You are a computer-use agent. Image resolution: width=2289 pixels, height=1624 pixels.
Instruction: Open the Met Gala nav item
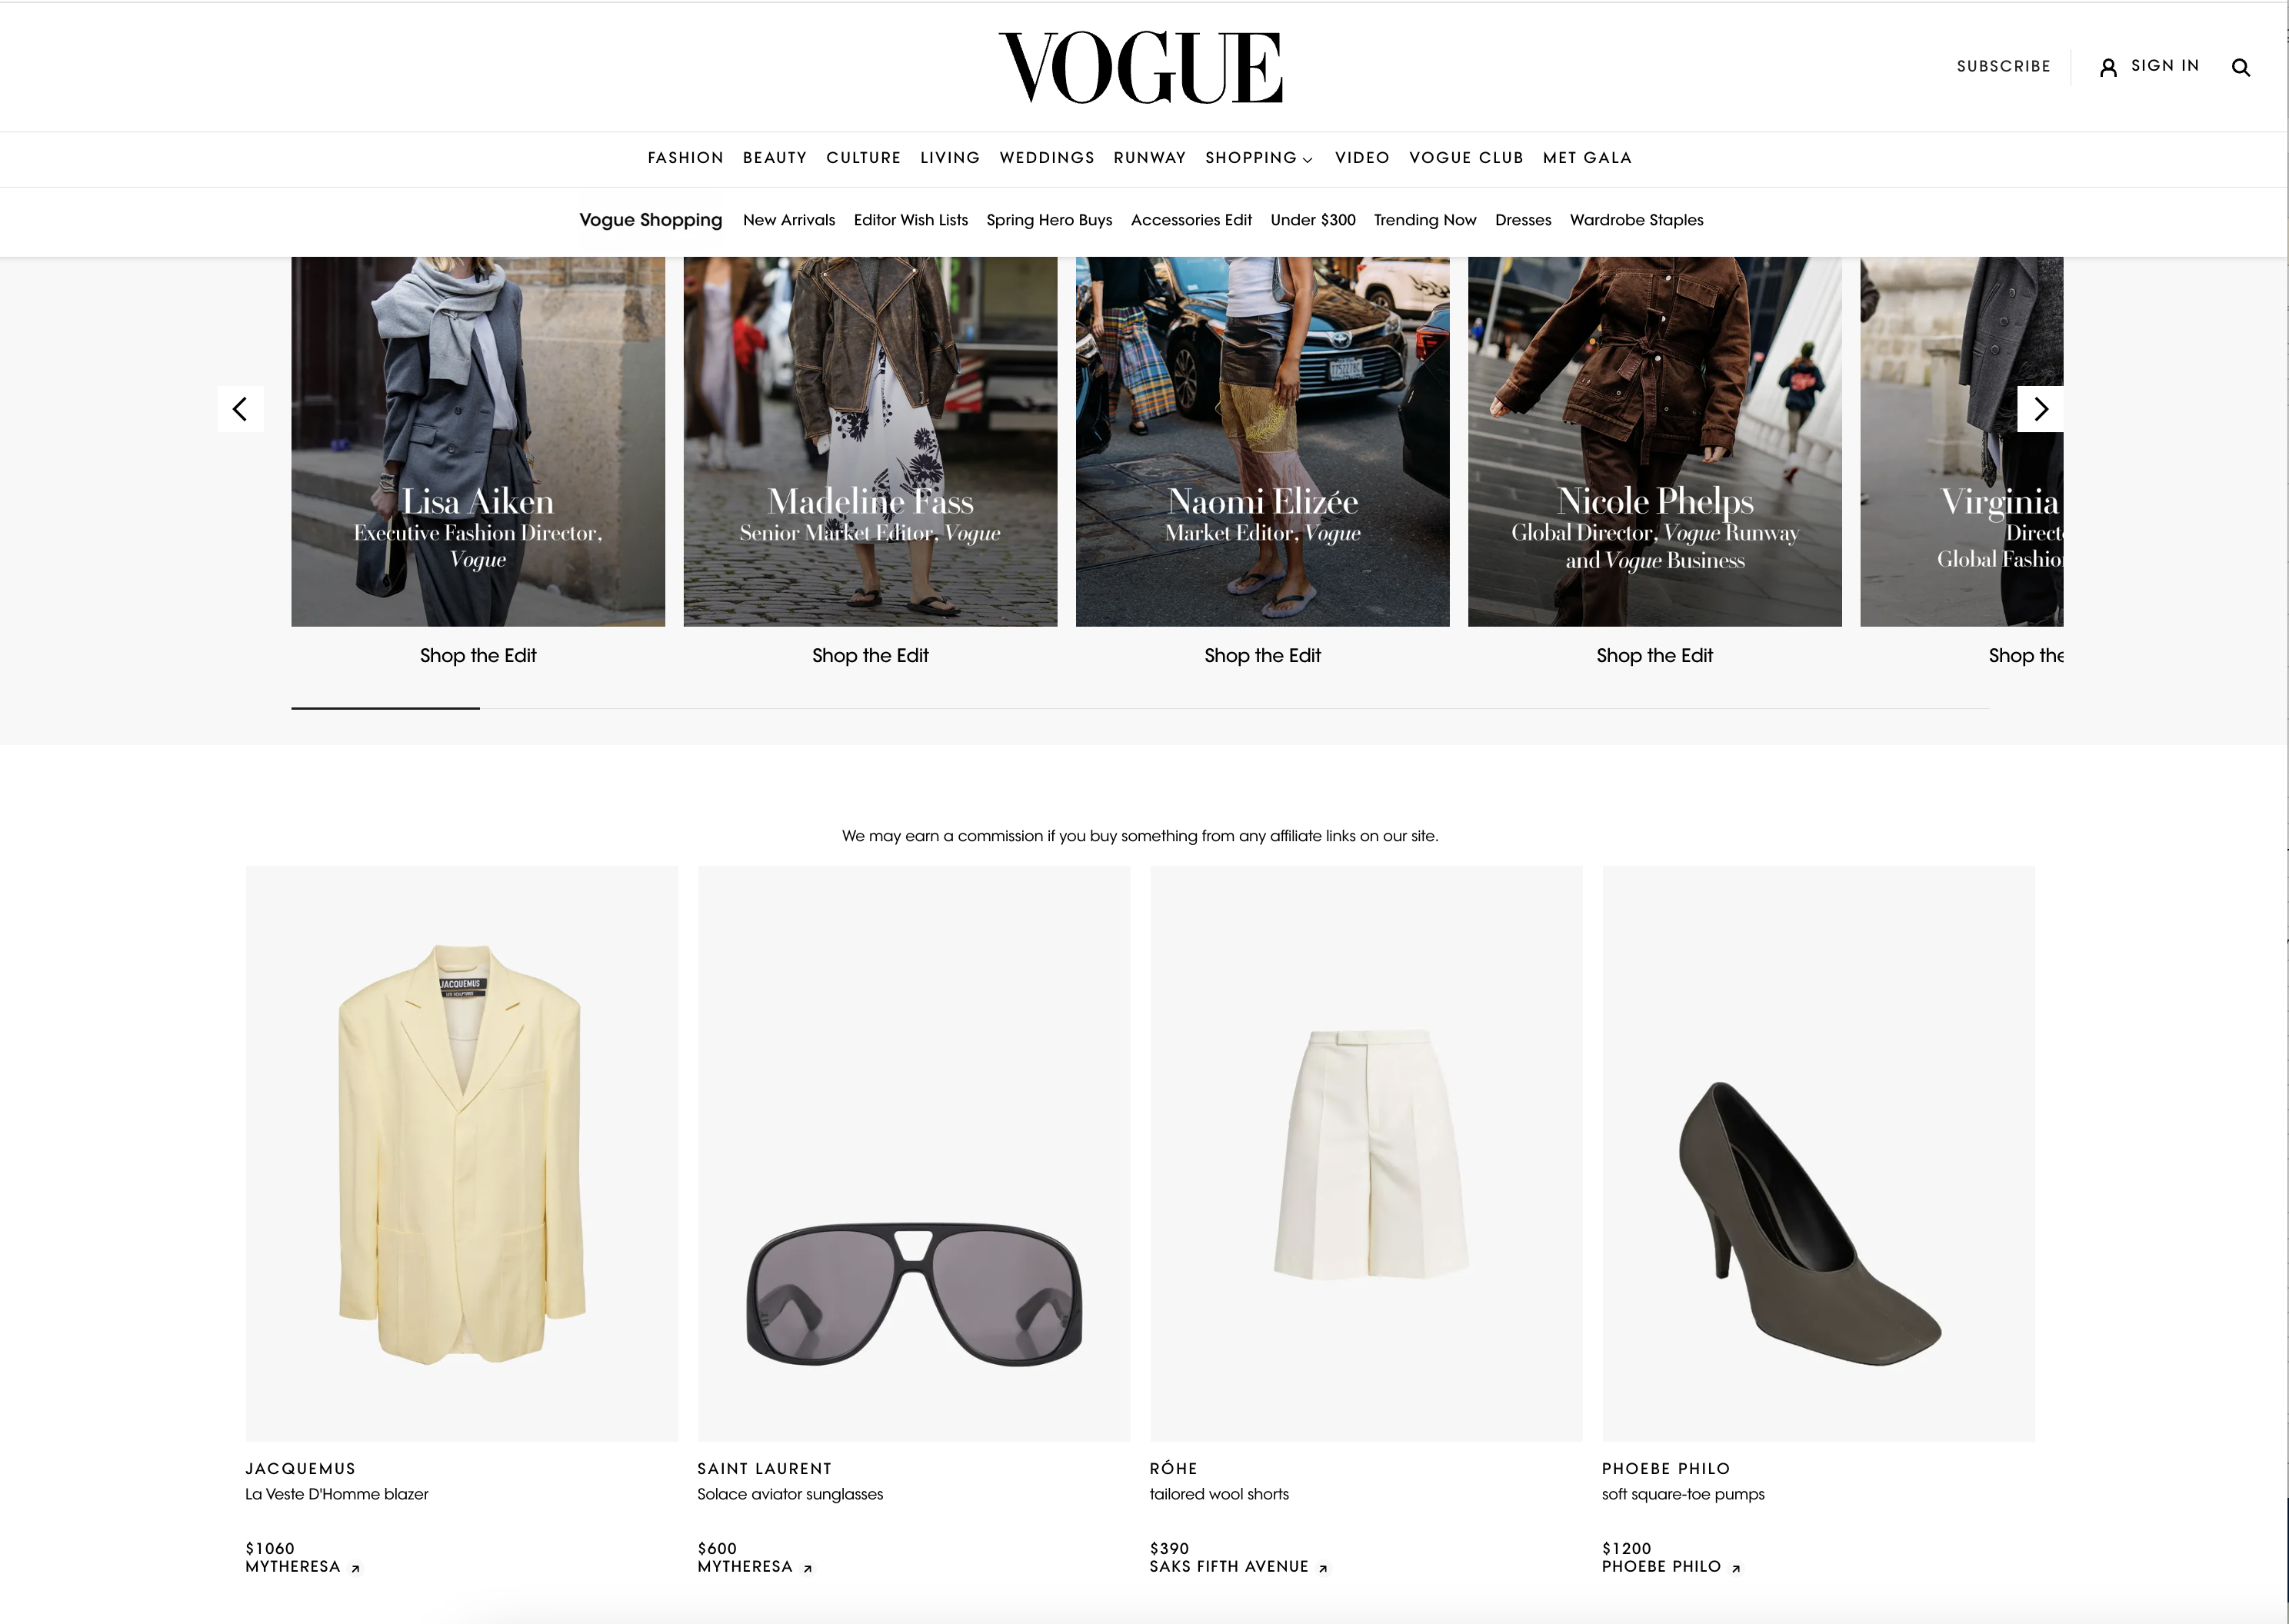click(1587, 158)
